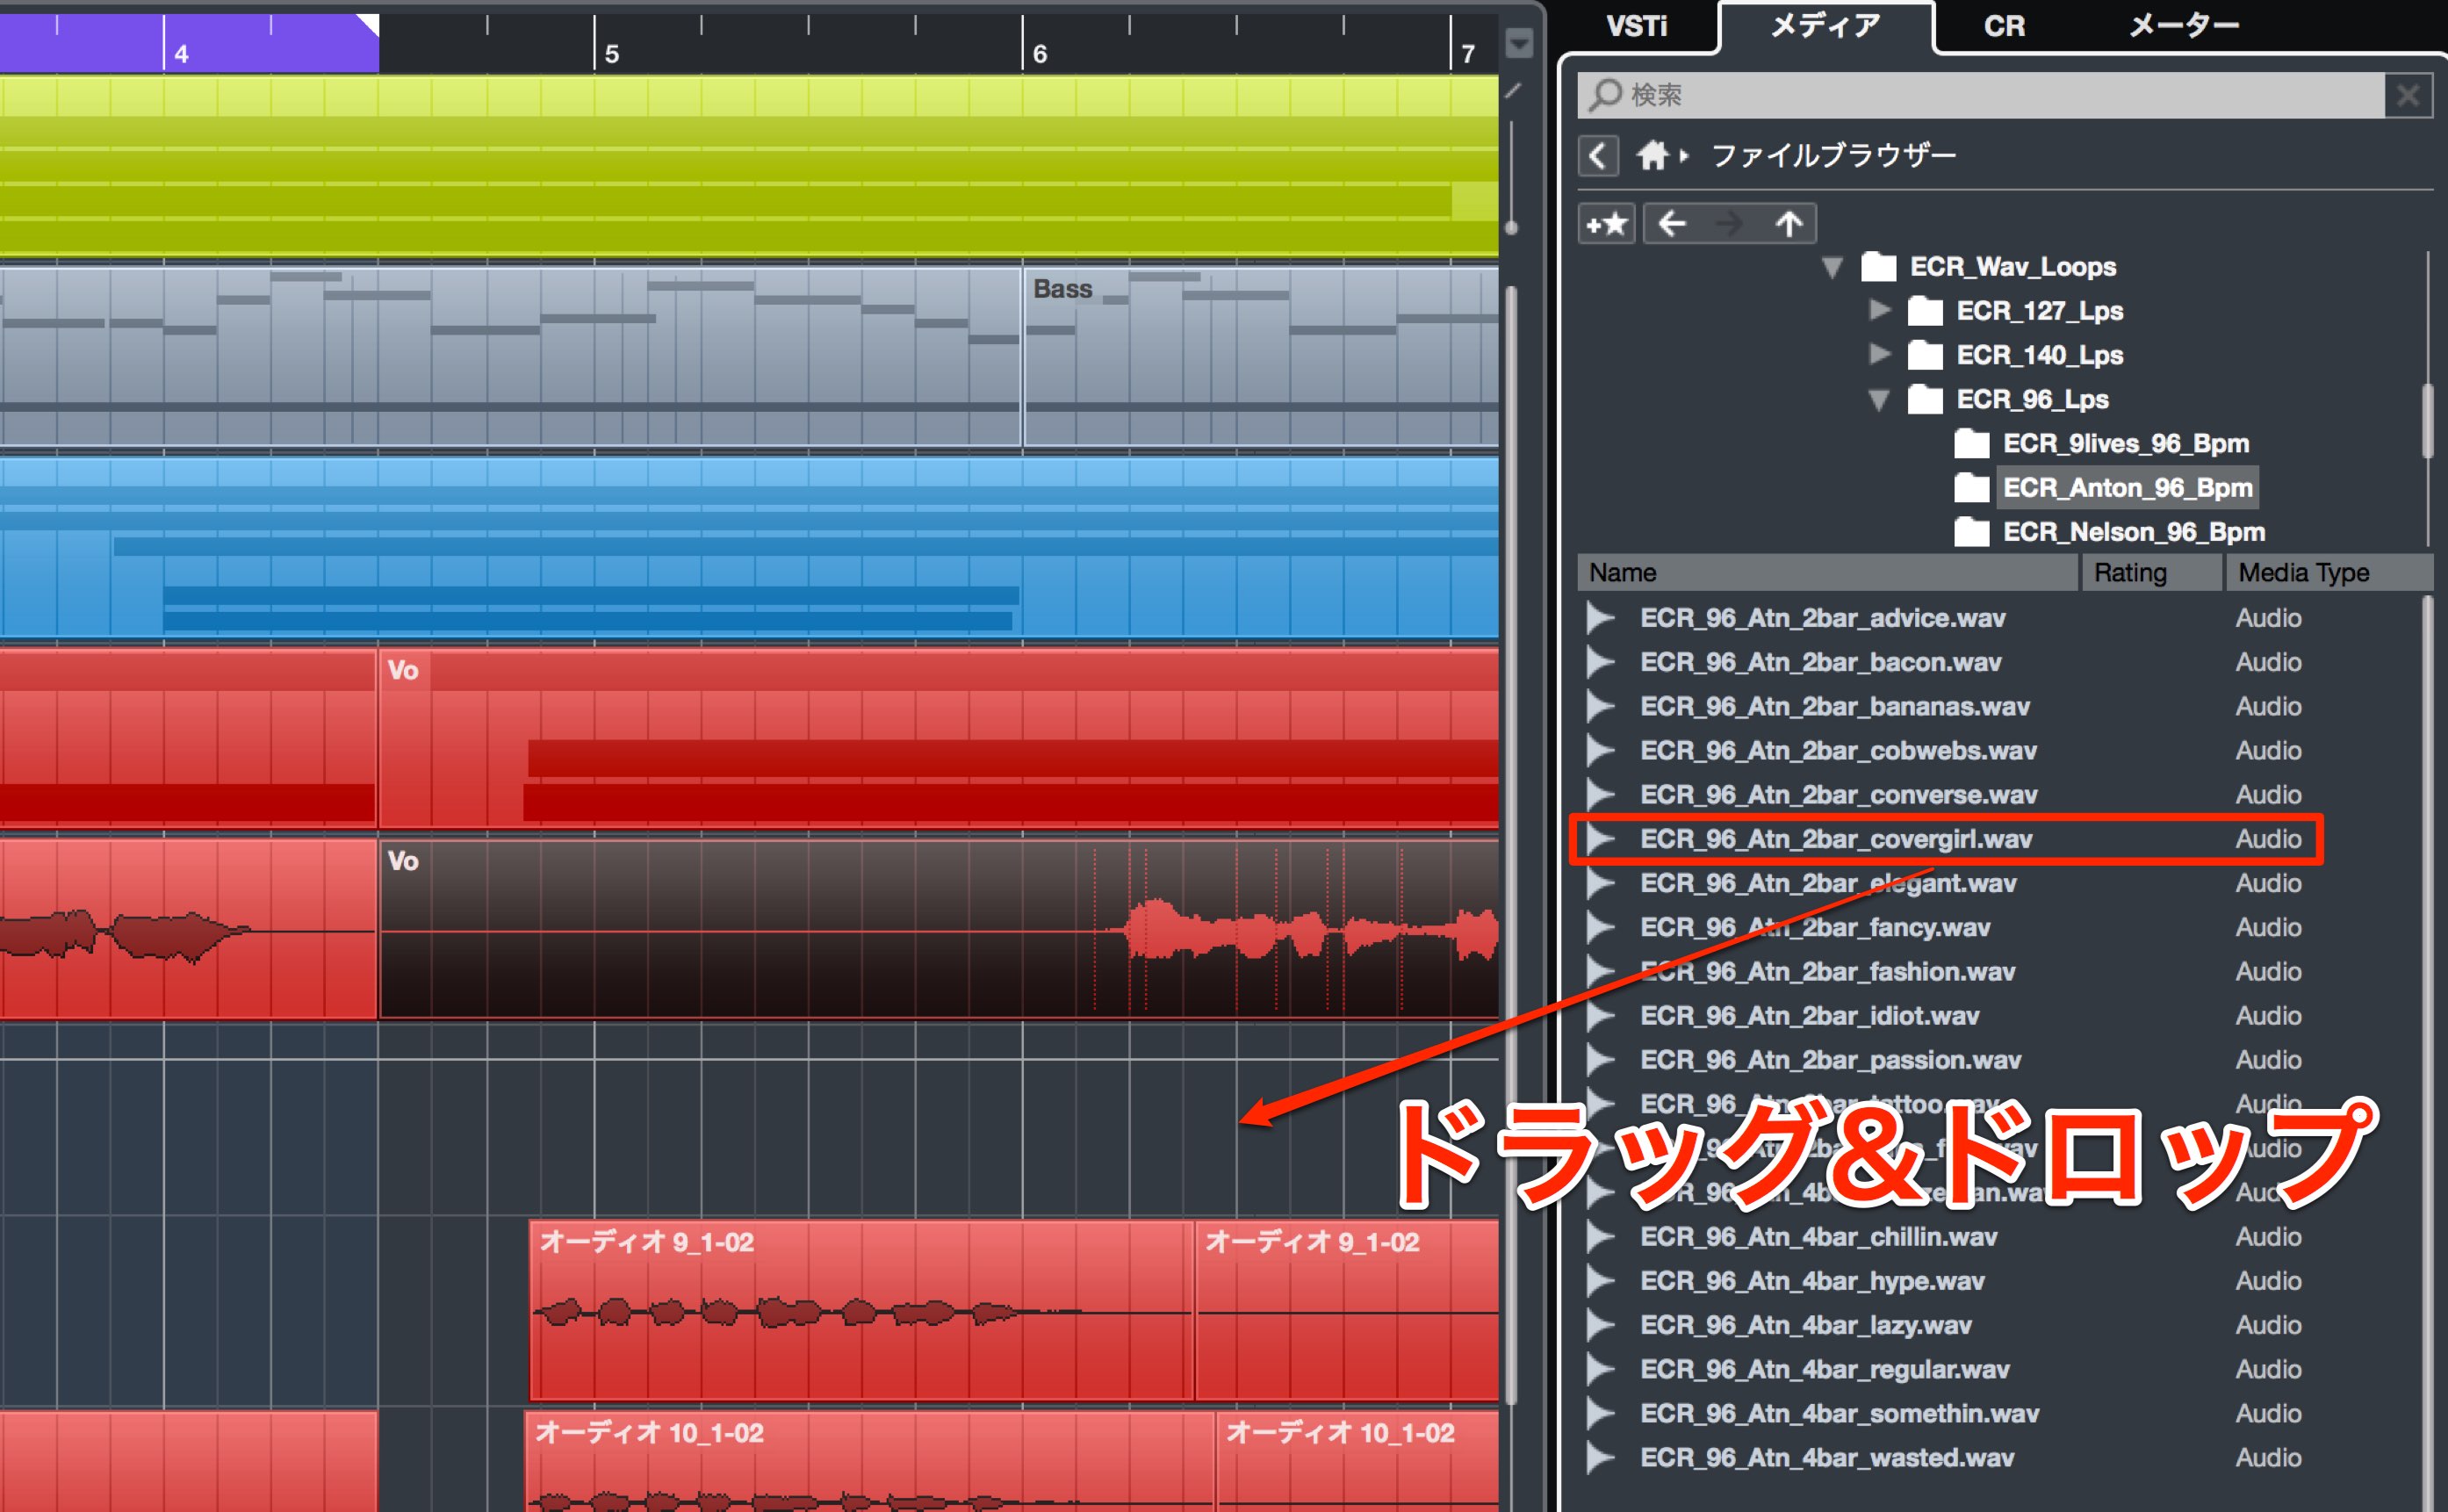Preview 4bar_regular.wav using its play icon

click(1601, 1369)
